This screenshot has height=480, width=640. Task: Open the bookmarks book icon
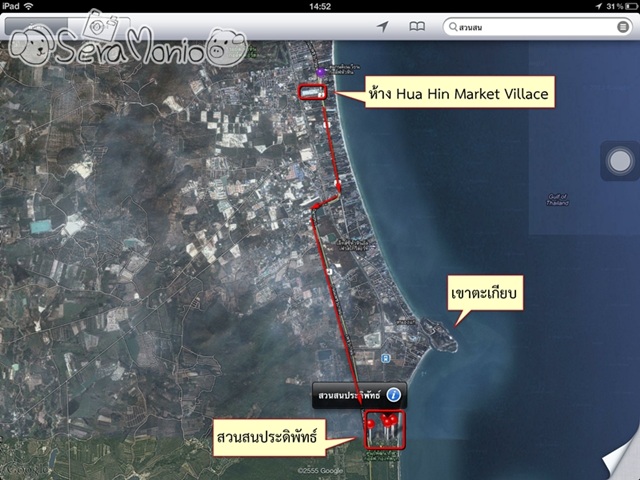pyautogui.click(x=417, y=27)
